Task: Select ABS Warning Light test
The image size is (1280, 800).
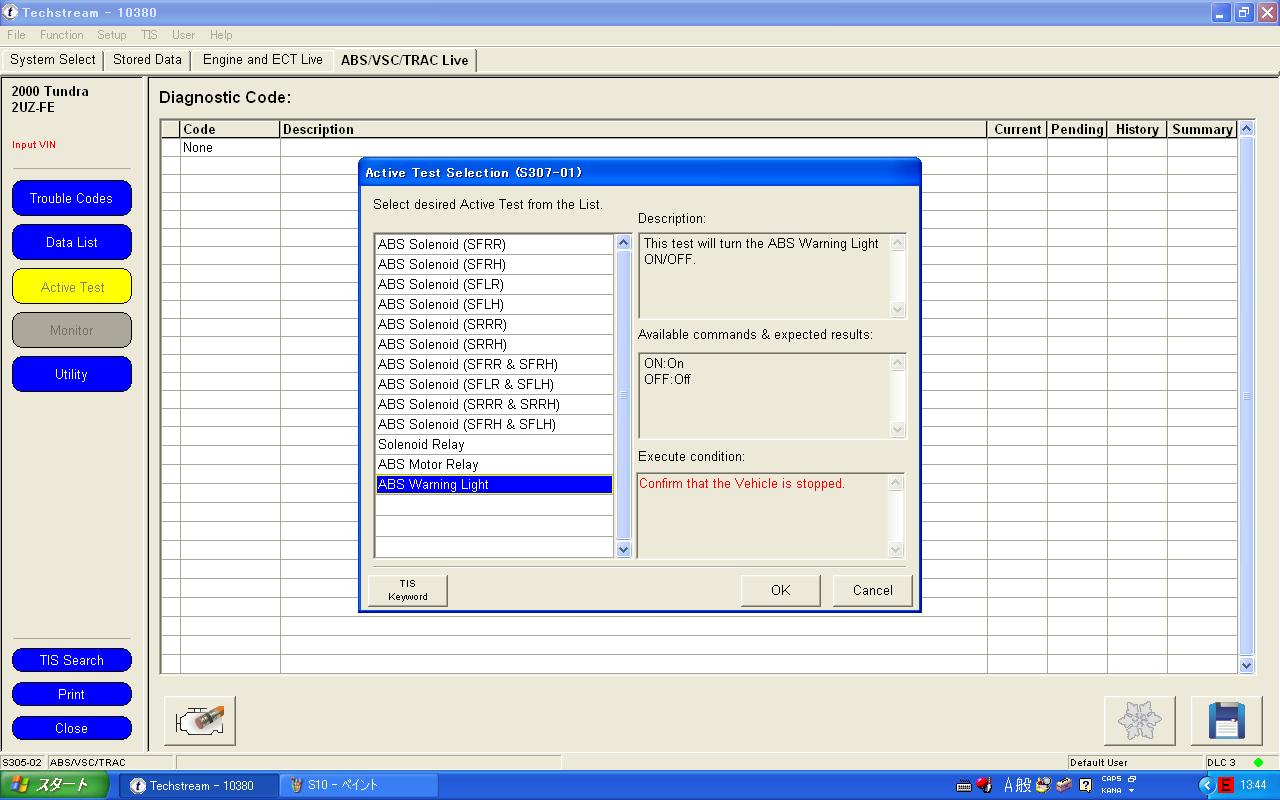Action: pyautogui.click(x=494, y=484)
